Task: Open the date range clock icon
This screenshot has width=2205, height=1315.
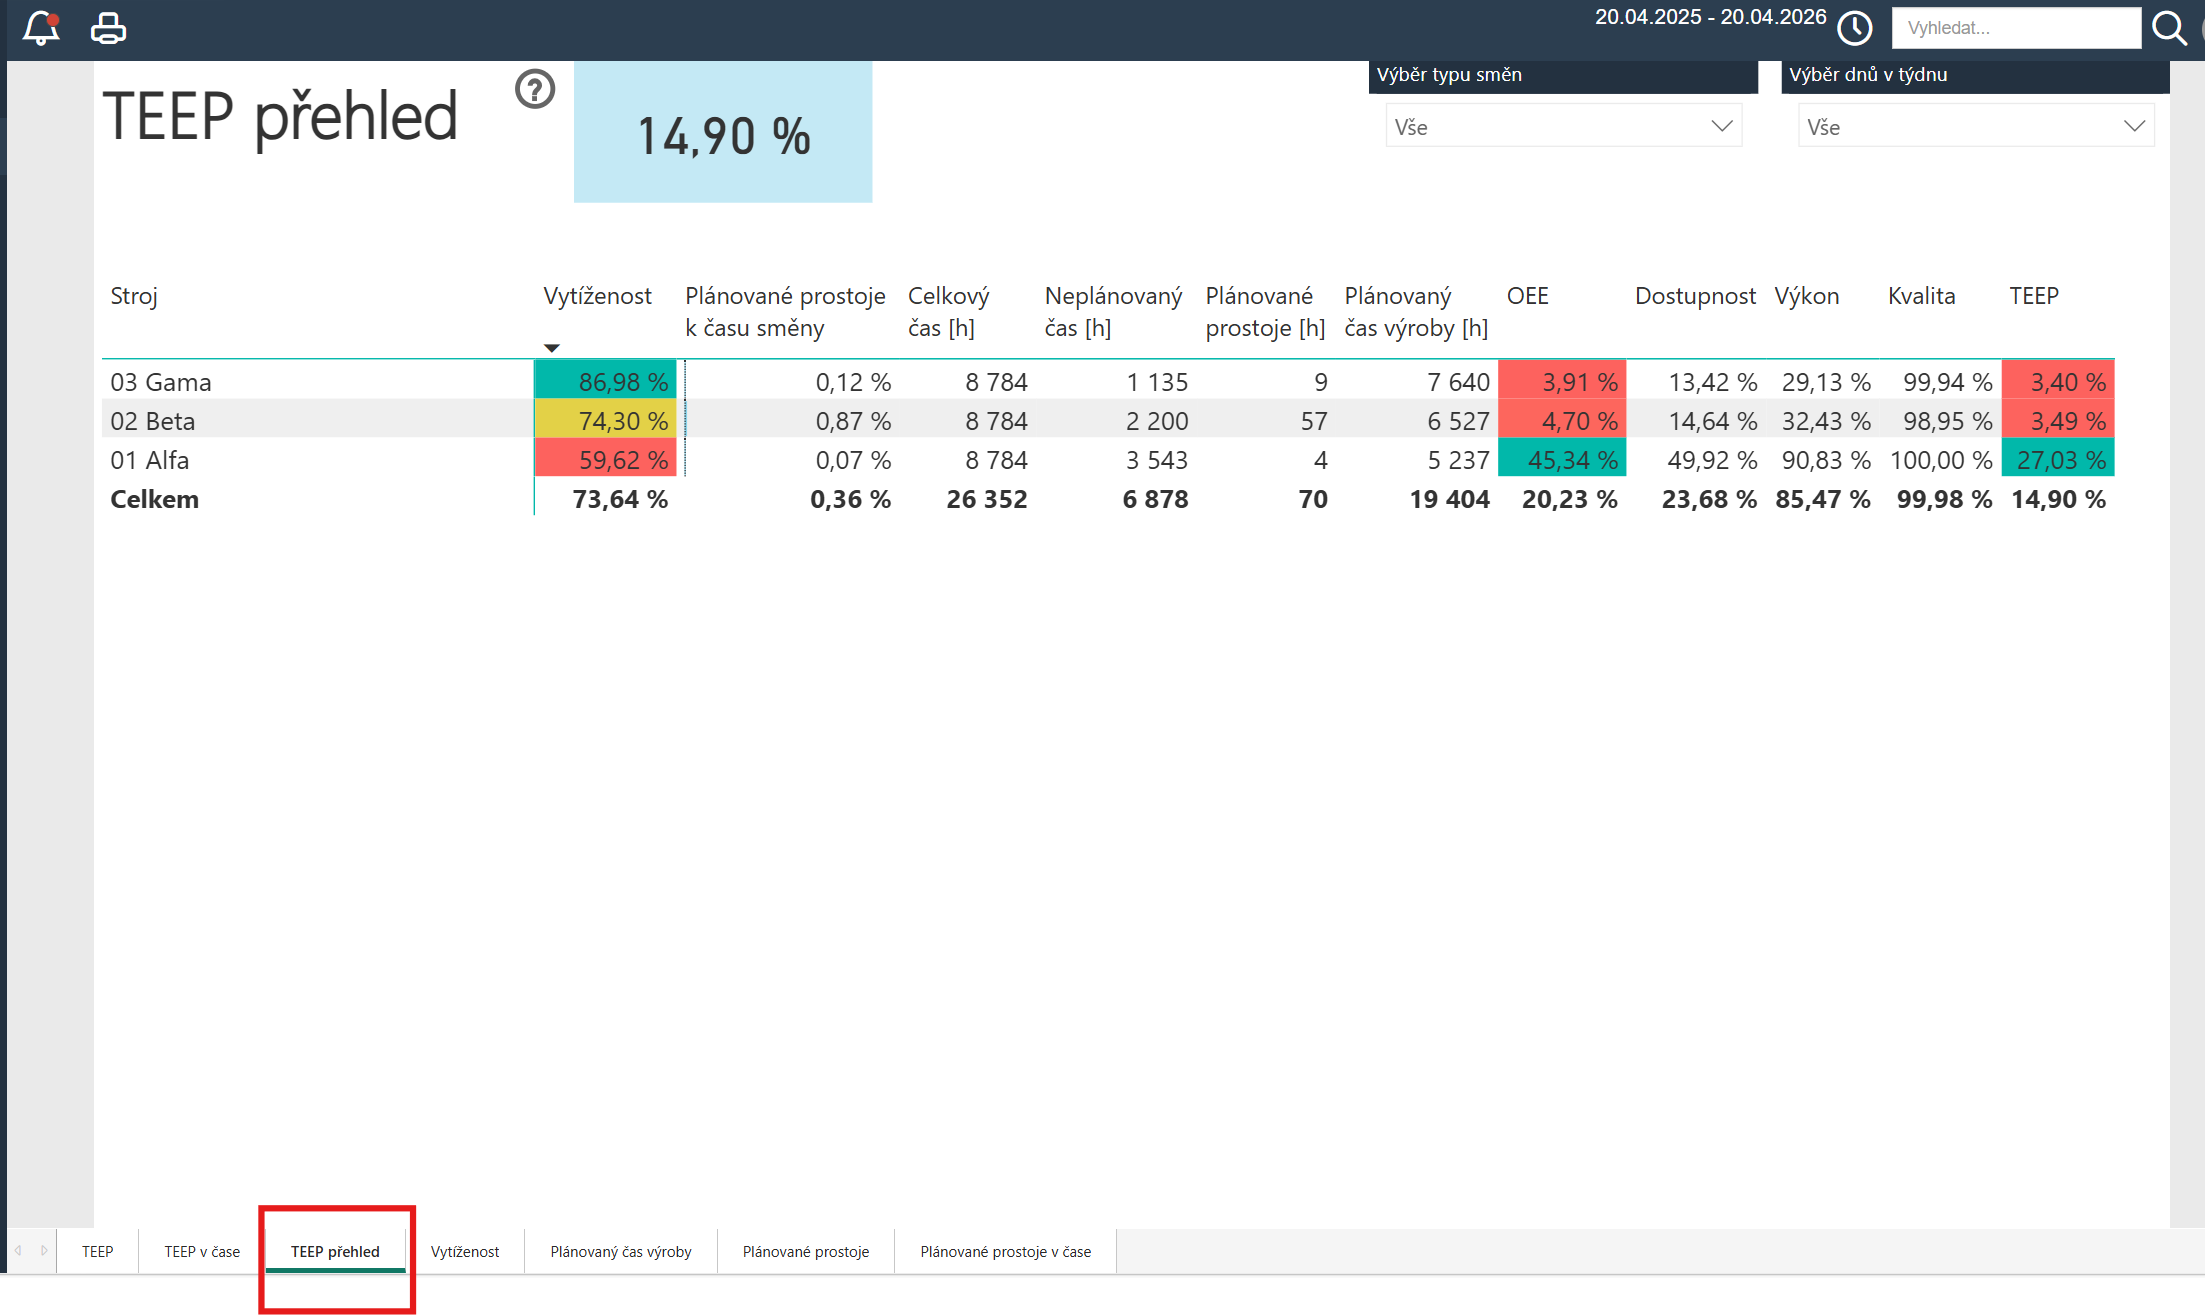Action: click(x=1855, y=28)
